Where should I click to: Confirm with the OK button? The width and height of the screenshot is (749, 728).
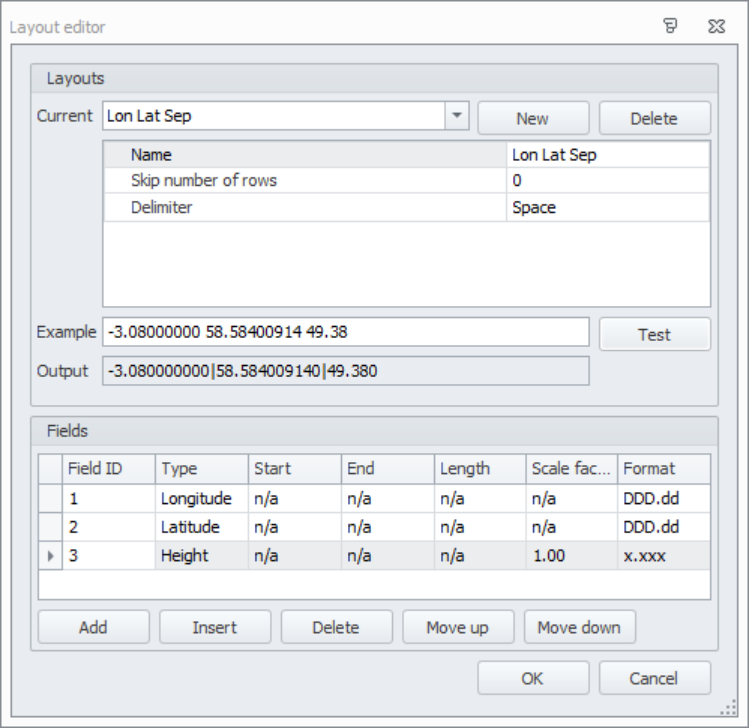[532, 678]
